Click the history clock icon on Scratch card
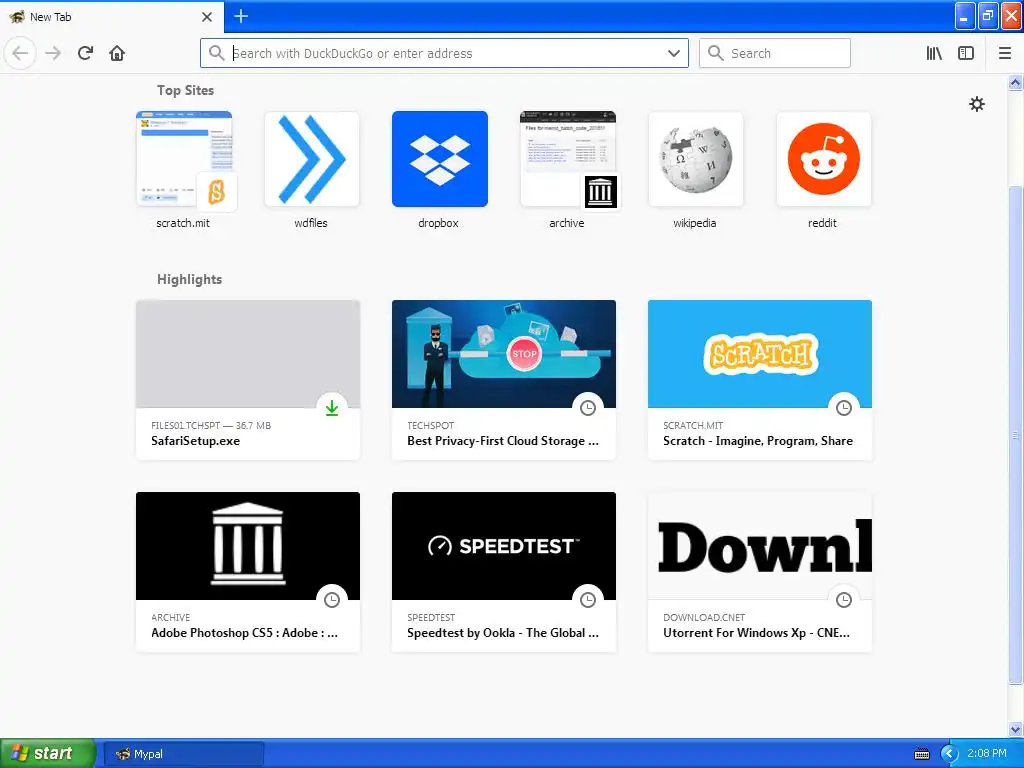 point(844,408)
